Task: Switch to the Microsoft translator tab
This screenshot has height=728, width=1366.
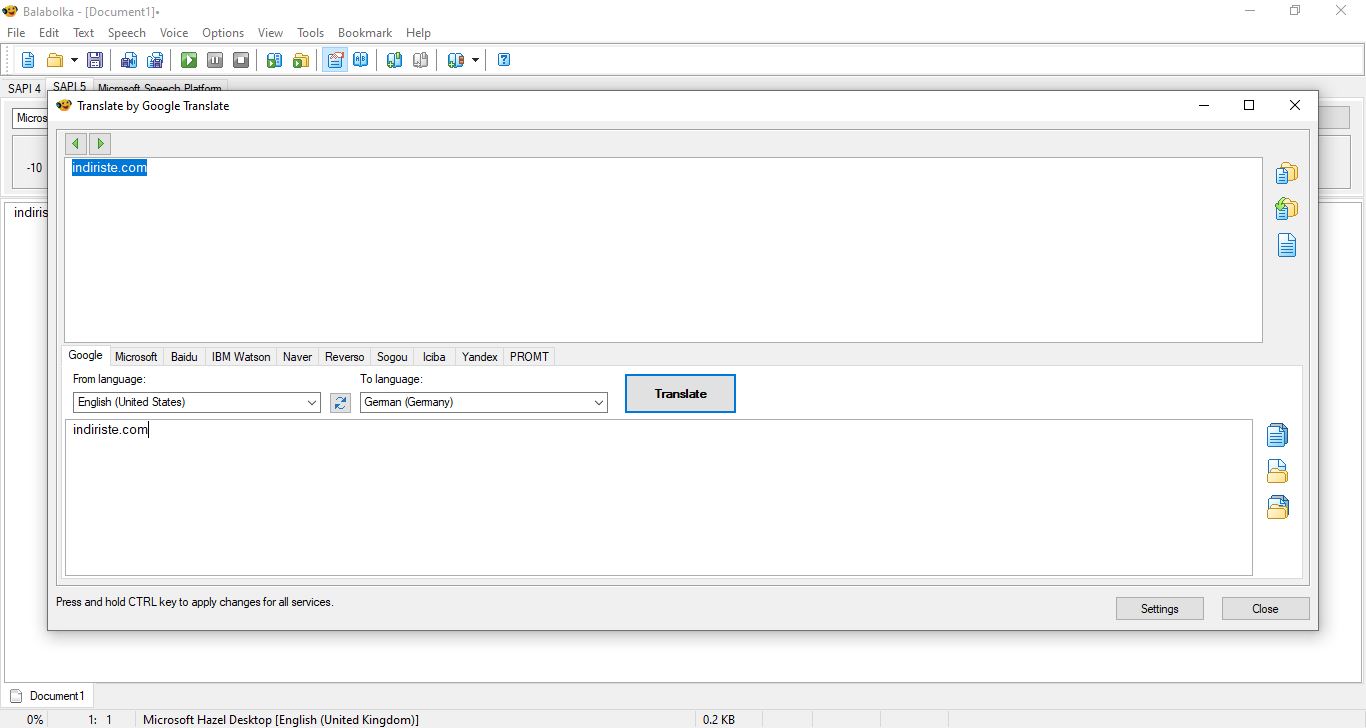Action: [136, 357]
